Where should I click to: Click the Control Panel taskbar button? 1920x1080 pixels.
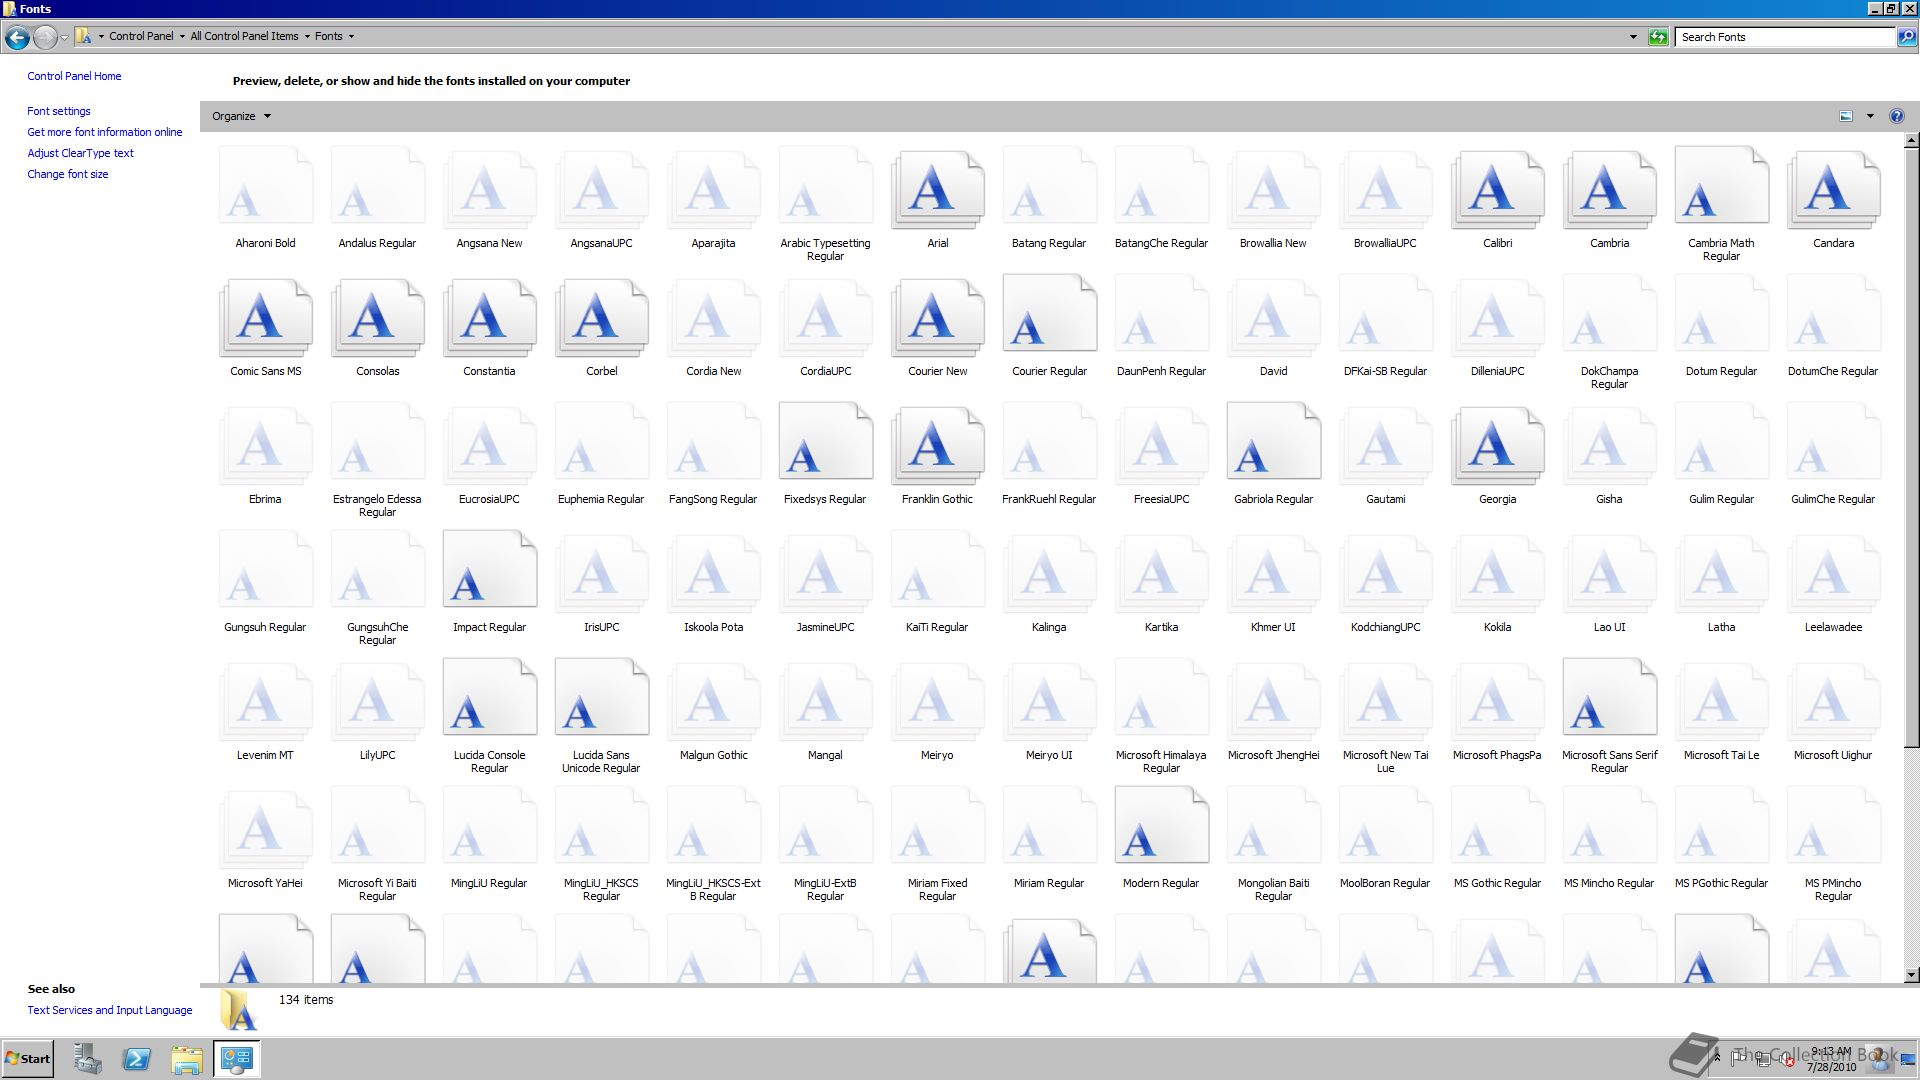click(237, 1059)
